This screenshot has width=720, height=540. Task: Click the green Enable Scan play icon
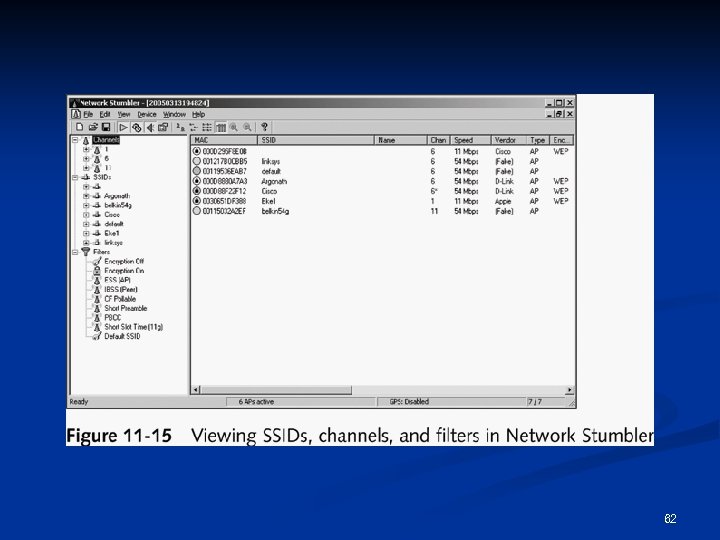click(123, 127)
